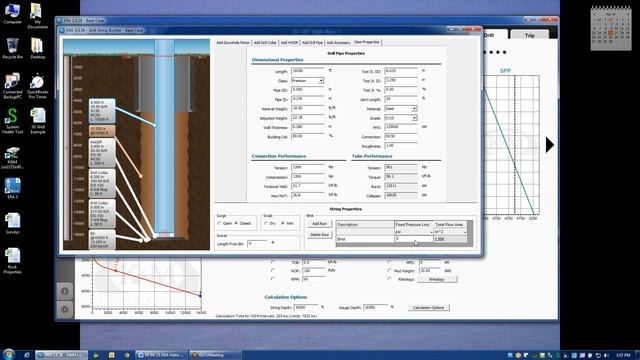Select the Rheology radio button

point(389,279)
